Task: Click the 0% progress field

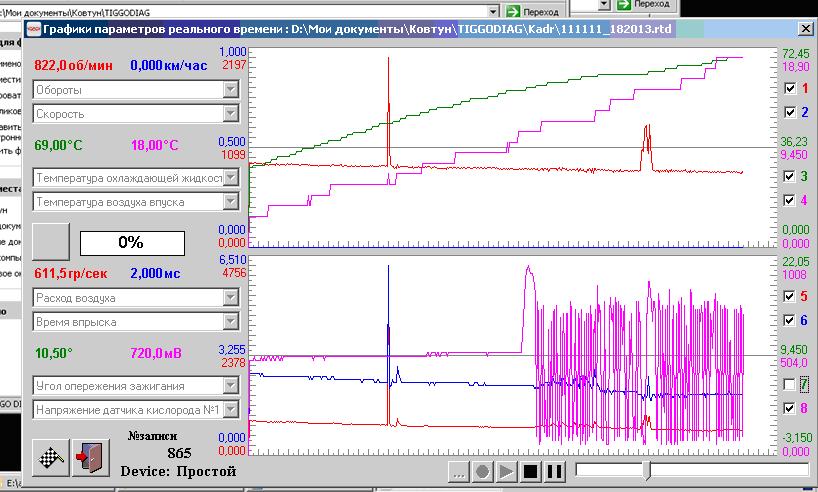Action: coord(132,243)
